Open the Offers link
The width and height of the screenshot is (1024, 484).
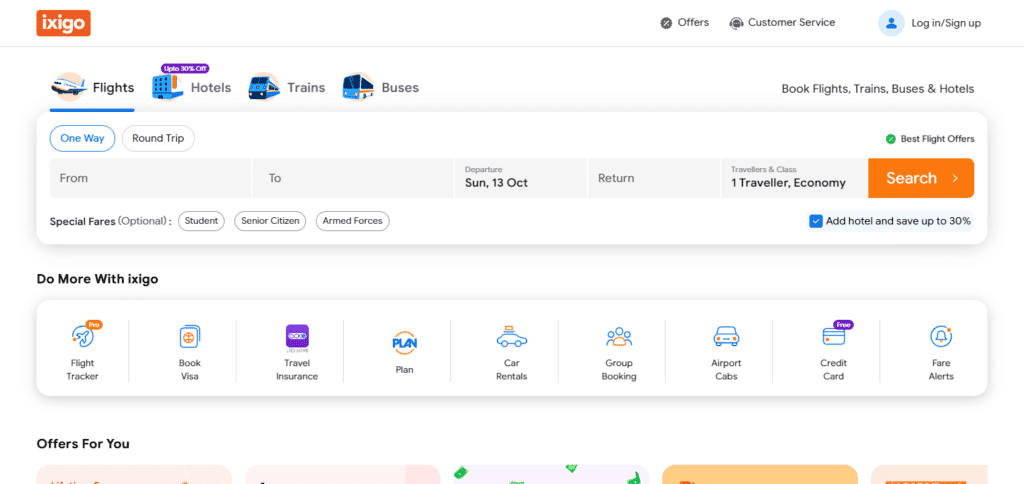tap(693, 23)
